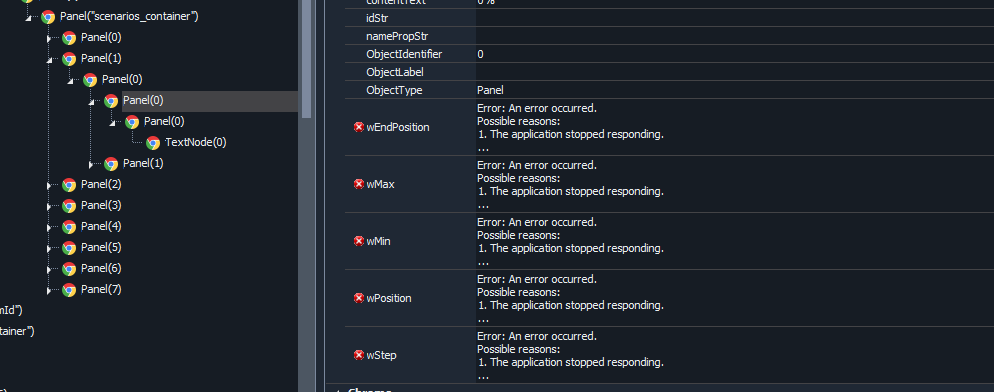Click the ObjectType property value Panel
This screenshot has height=392, width=994.
point(490,90)
